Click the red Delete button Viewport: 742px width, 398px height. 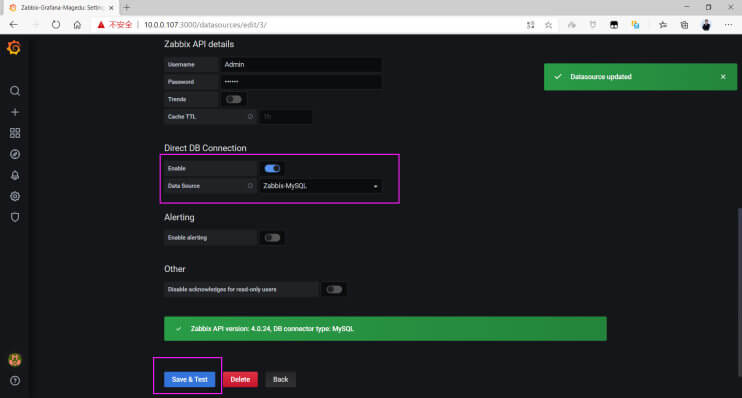tap(240, 379)
